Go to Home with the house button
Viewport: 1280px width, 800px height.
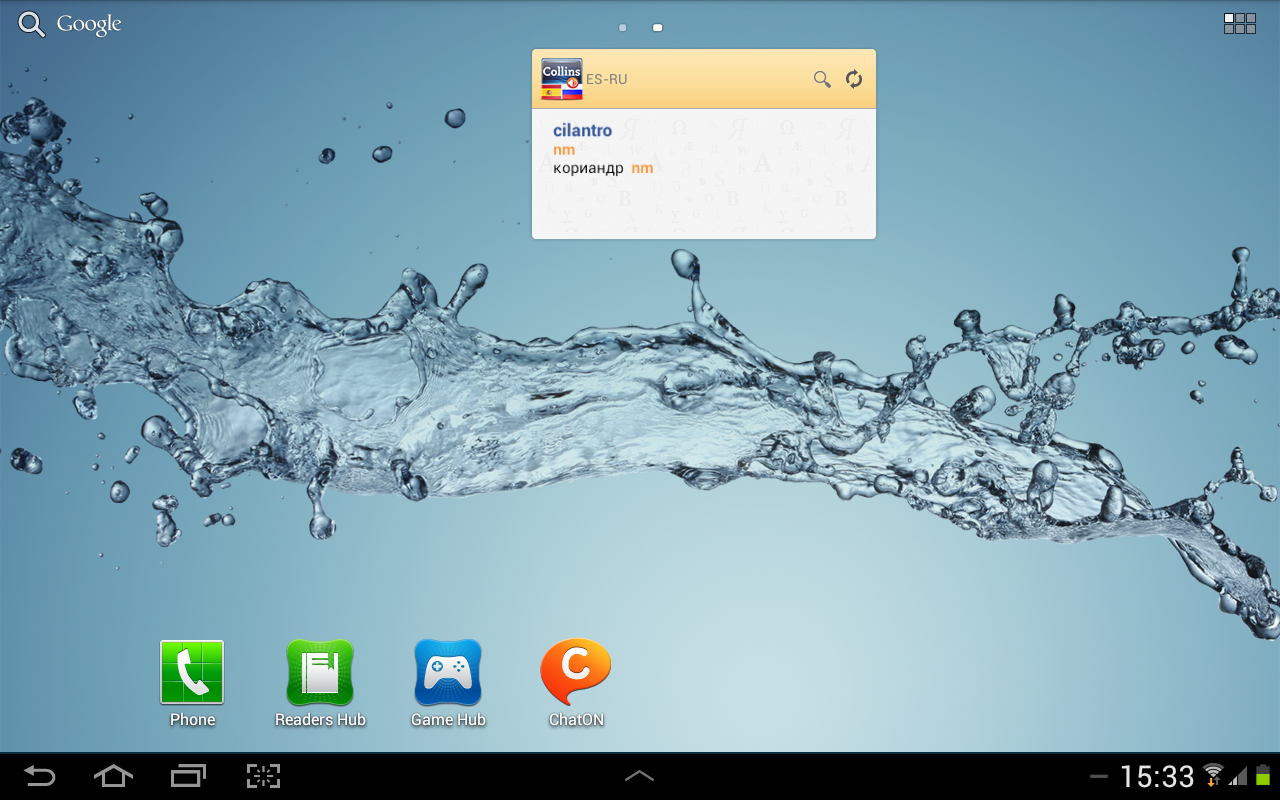pos(113,776)
